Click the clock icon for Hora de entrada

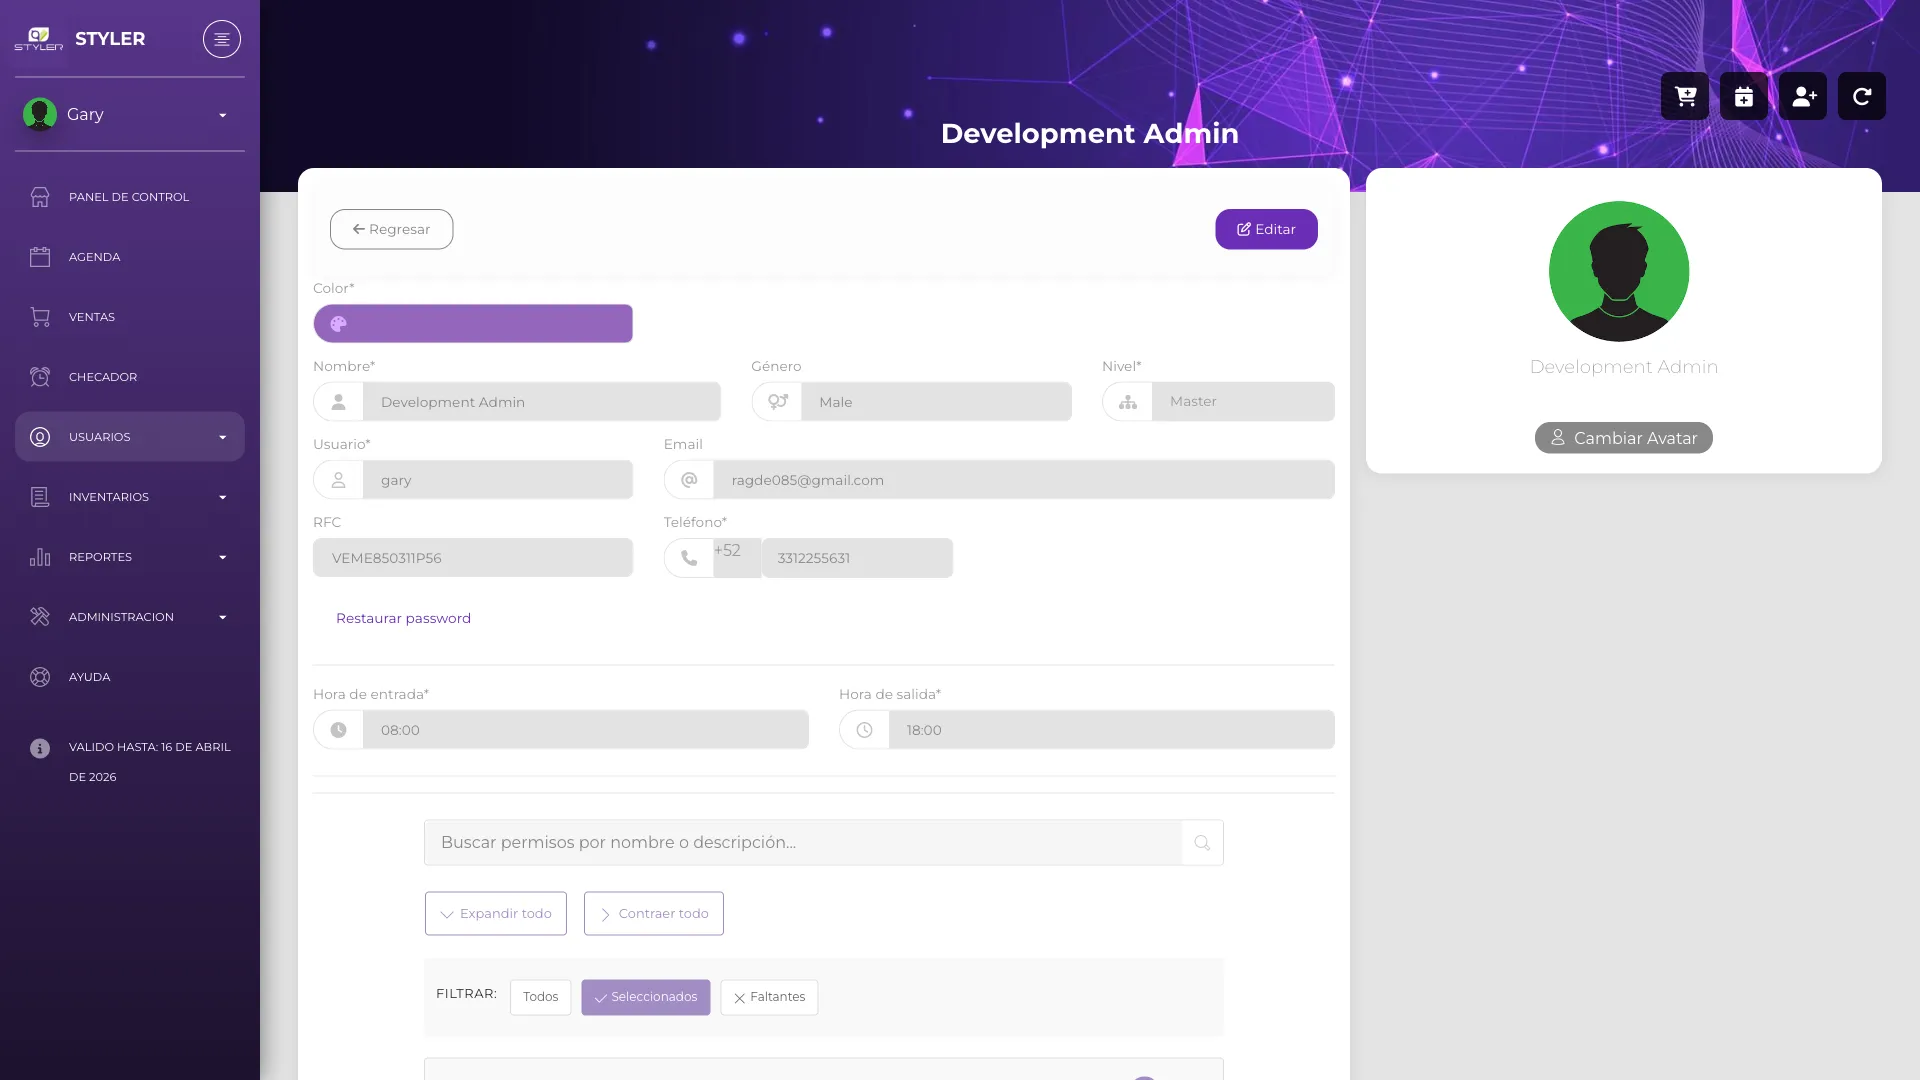339,730
